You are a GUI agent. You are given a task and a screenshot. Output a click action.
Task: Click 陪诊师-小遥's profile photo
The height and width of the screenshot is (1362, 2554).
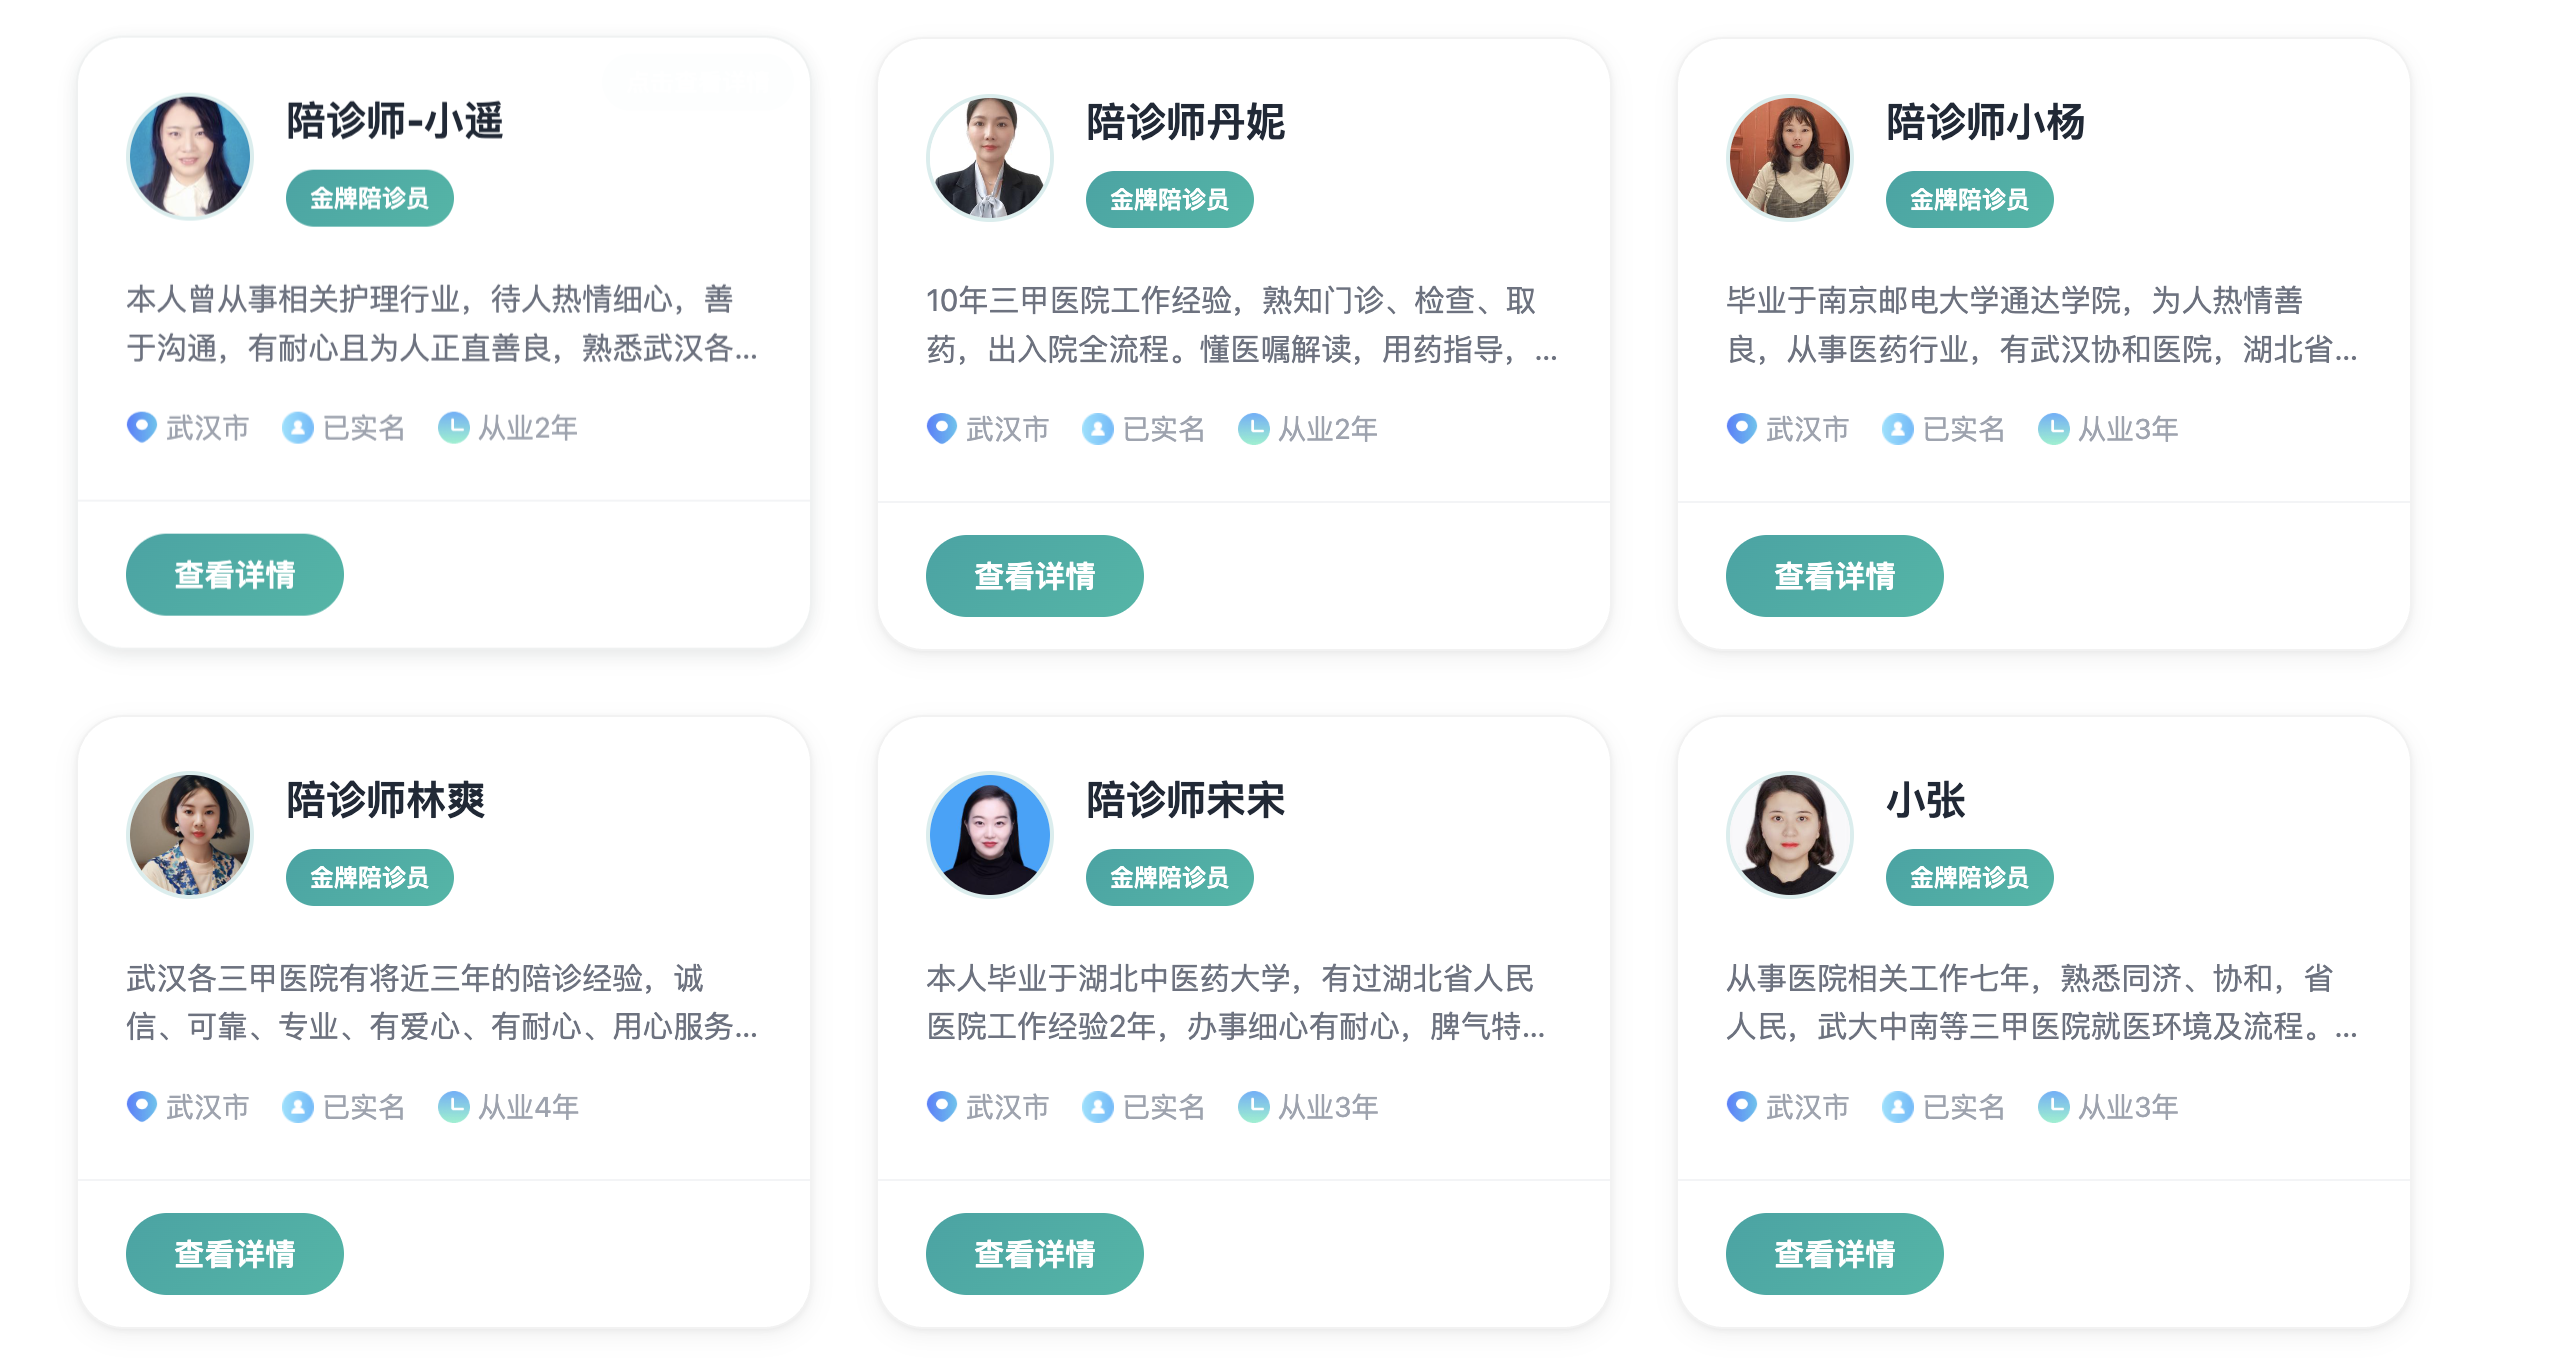(x=188, y=156)
